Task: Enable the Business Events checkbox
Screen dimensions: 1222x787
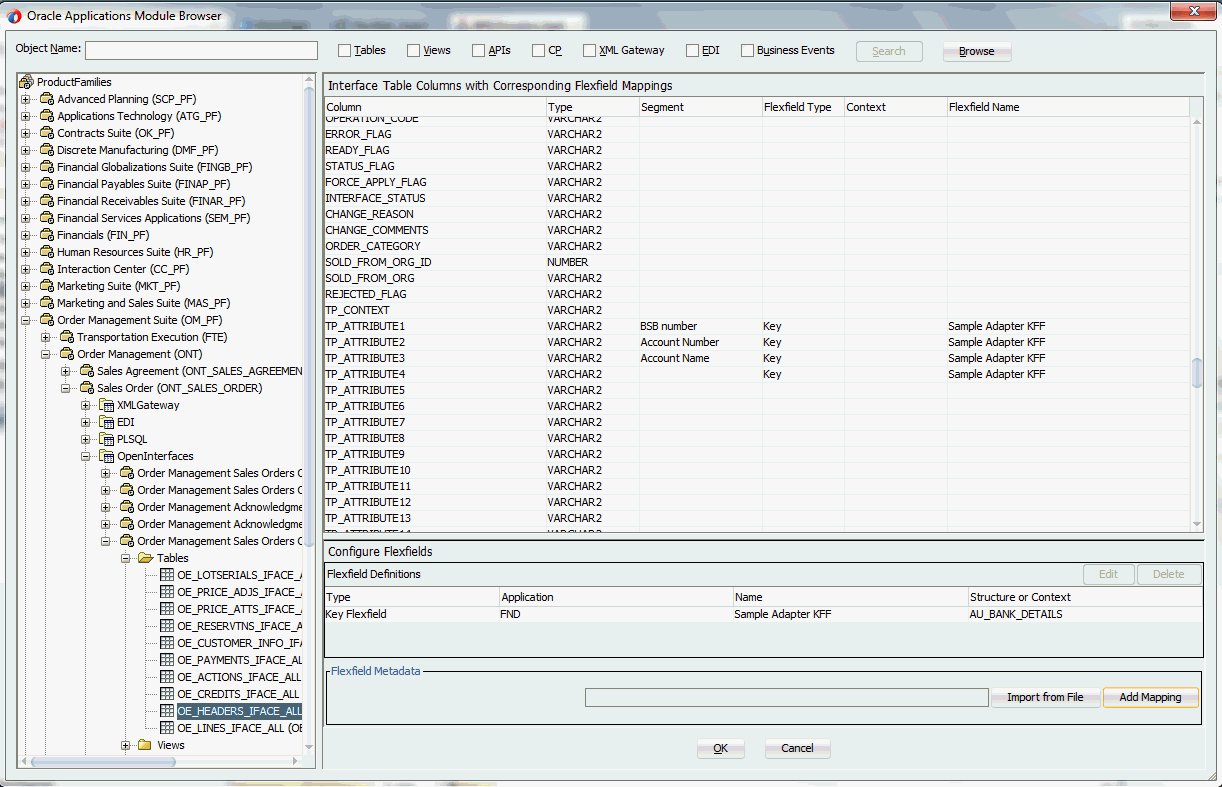Action: point(747,51)
